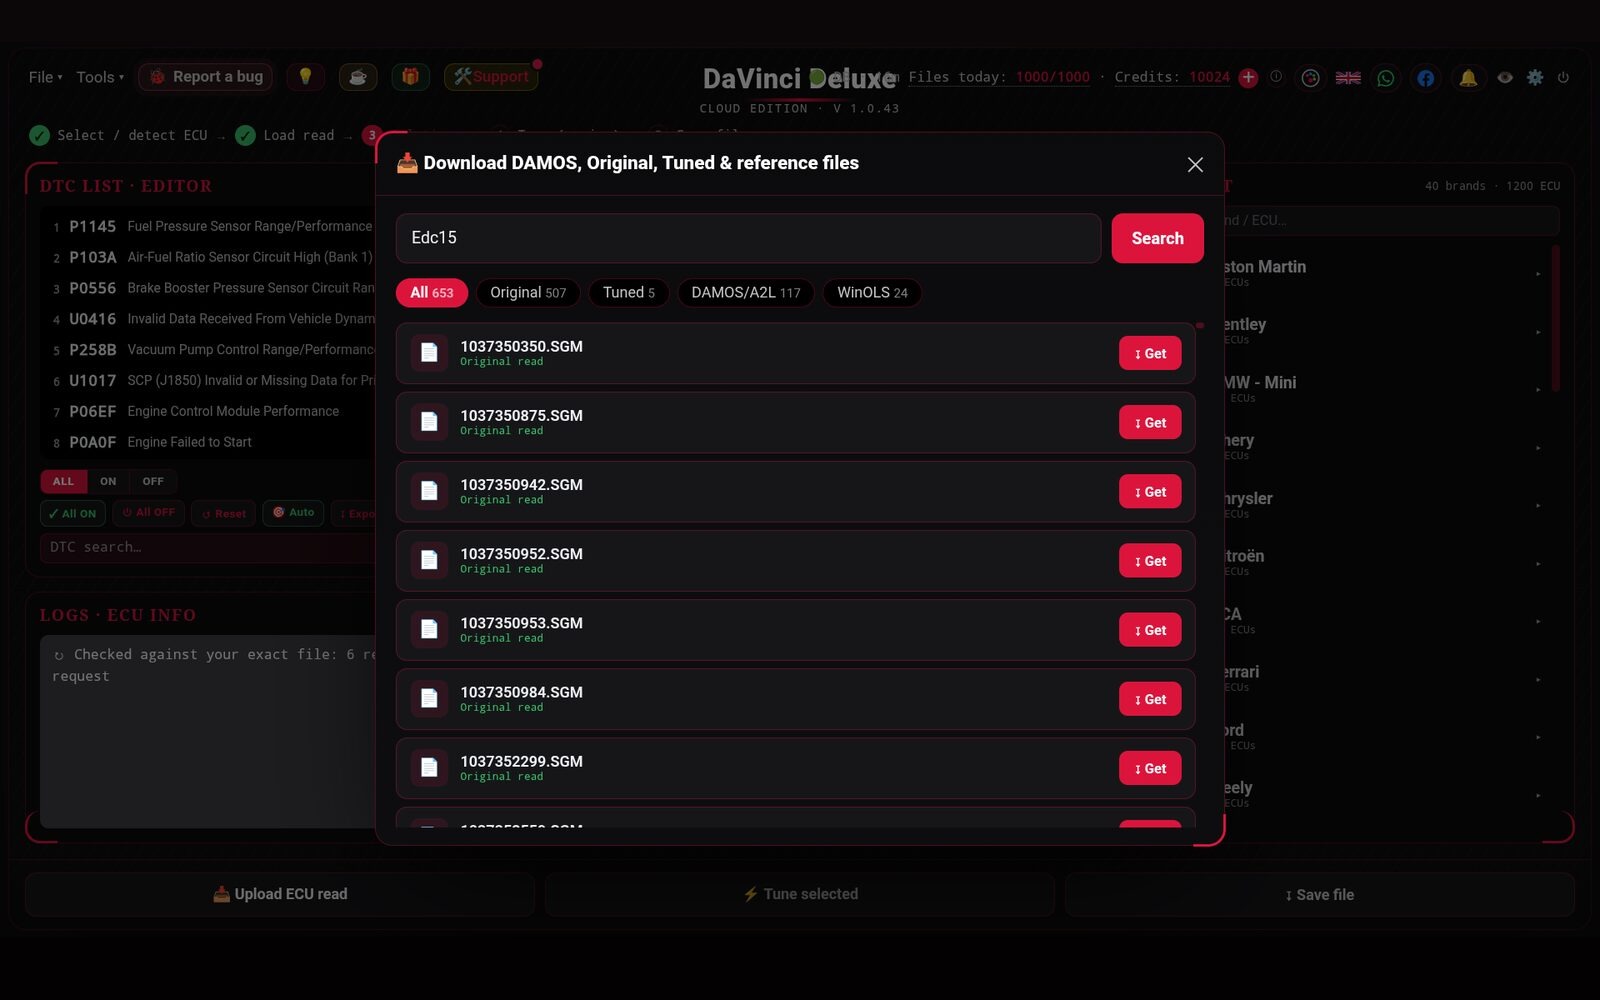Click the red Search button
The image size is (1600, 1000).
click(1157, 238)
